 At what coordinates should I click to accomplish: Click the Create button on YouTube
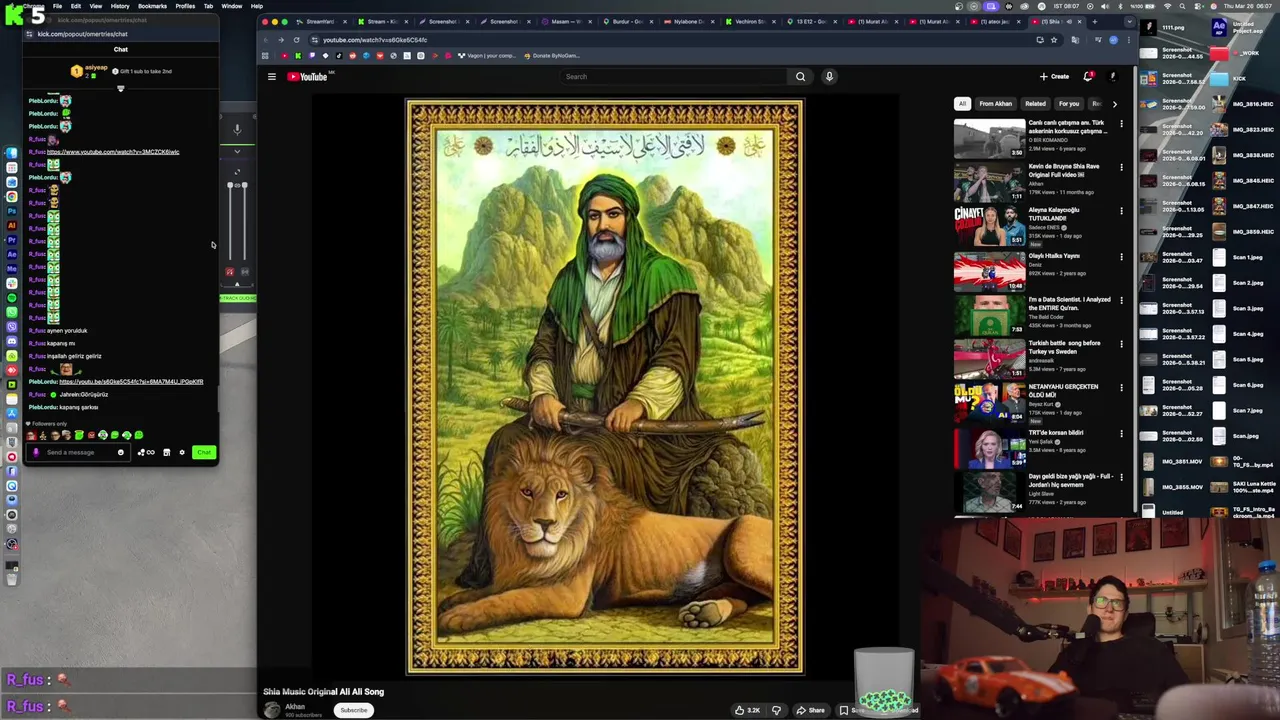pos(1054,76)
